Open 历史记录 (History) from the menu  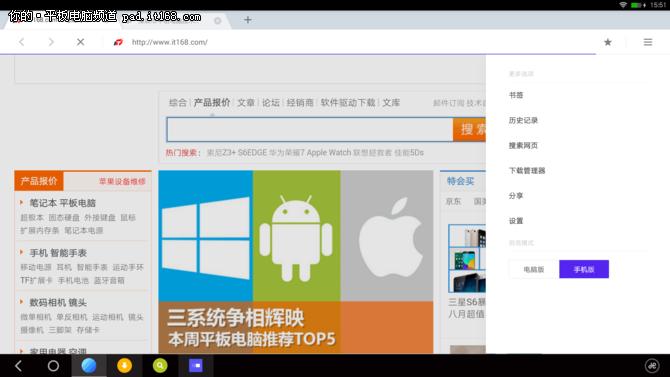tap(523, 120)
